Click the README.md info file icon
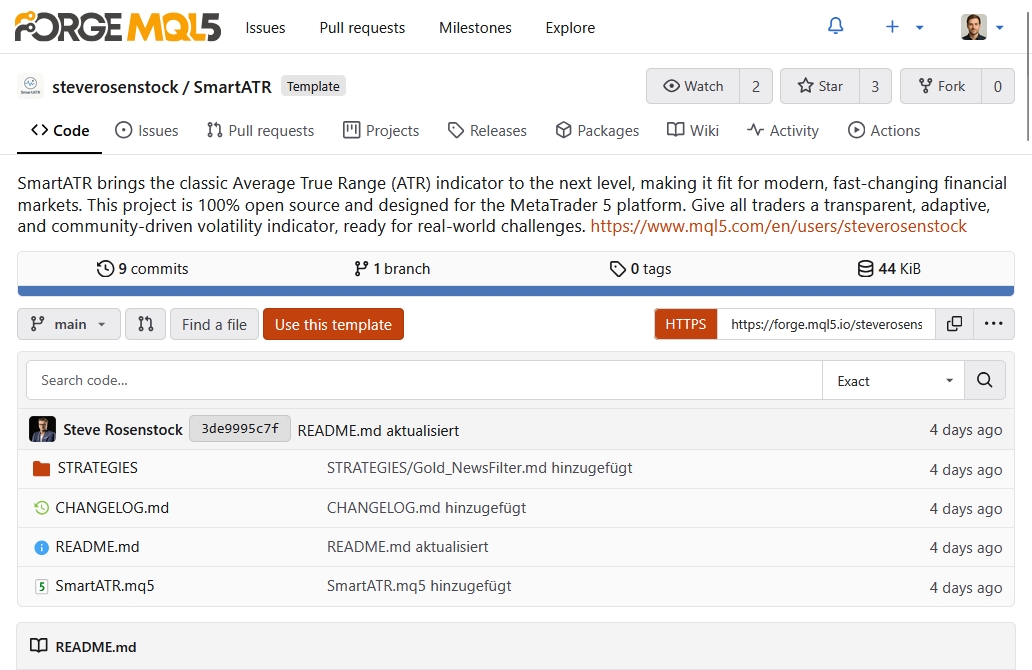This screenshot has width=1032, height=670. (x=41, y=547)
